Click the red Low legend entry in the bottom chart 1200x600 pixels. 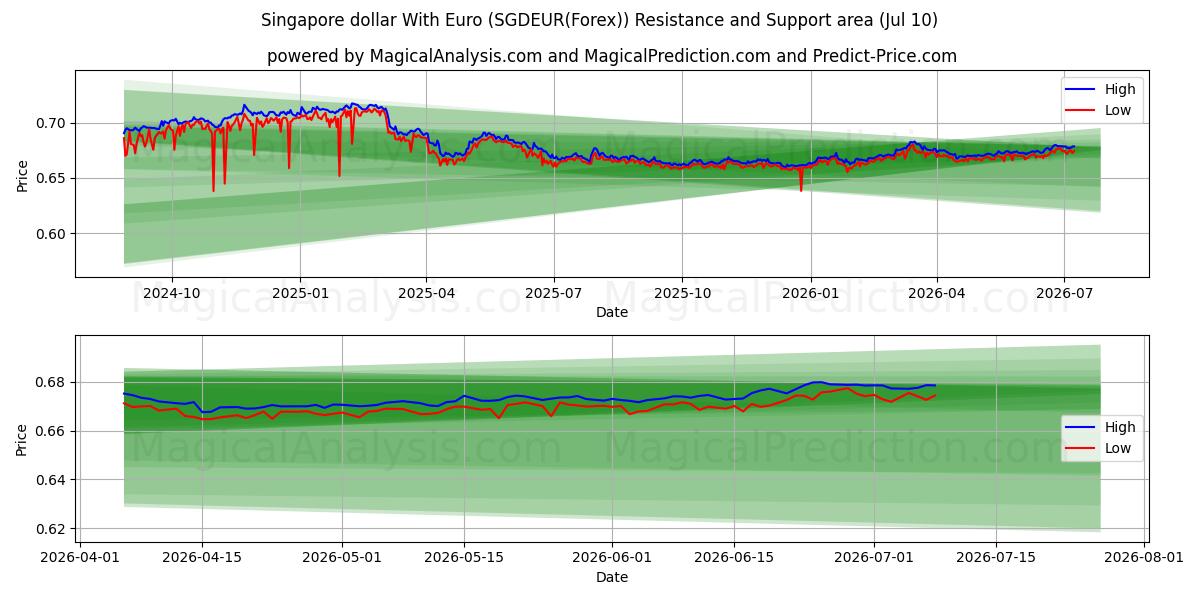click(1099, 448)
